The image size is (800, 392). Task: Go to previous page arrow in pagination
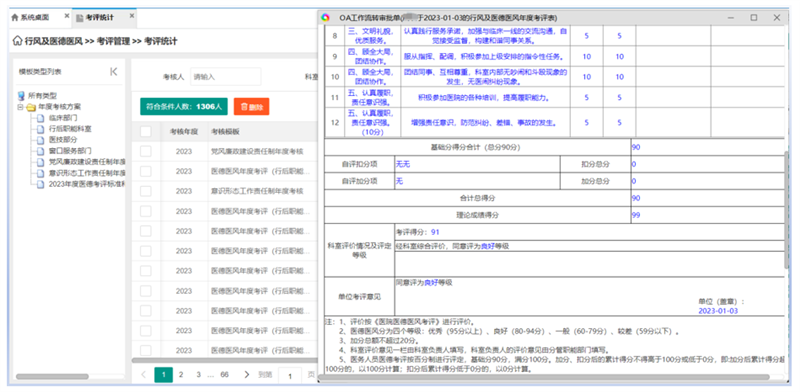click(x=144, y=375)
